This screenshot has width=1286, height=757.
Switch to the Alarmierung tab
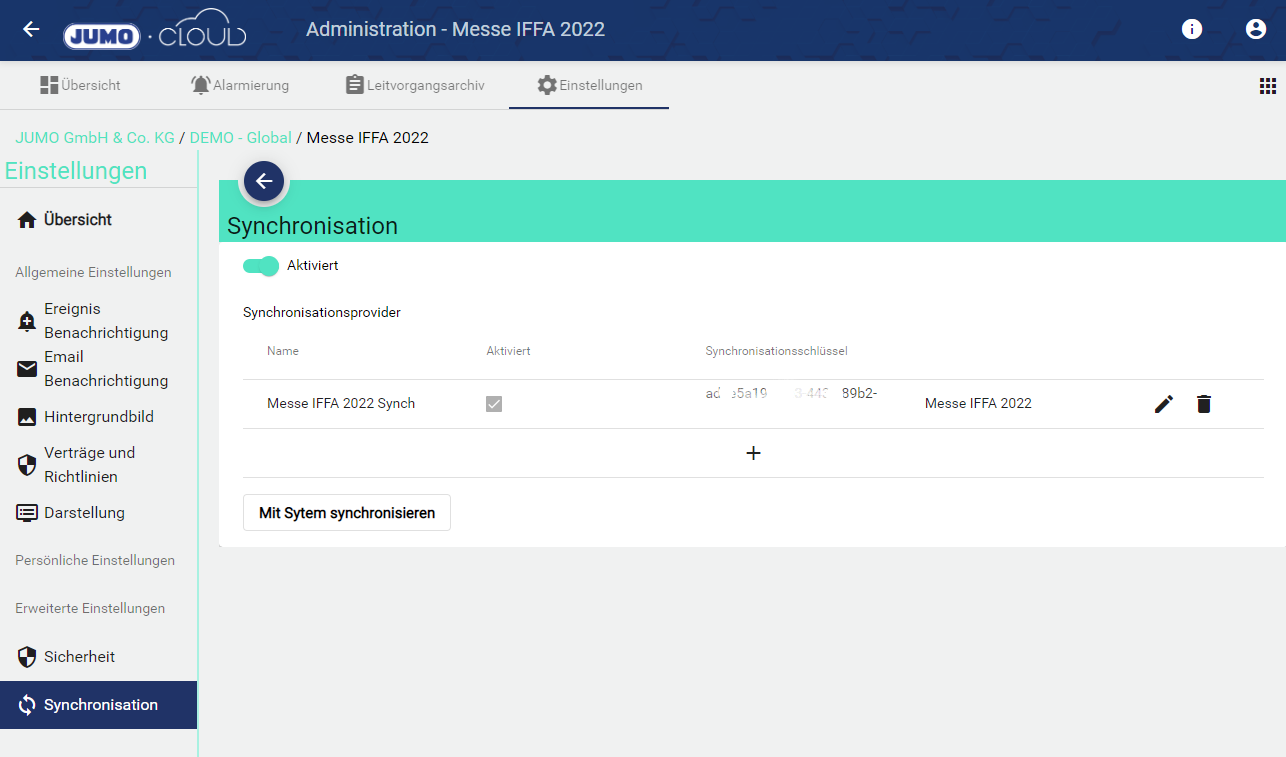pyautogui.click(x=240, y=85)
